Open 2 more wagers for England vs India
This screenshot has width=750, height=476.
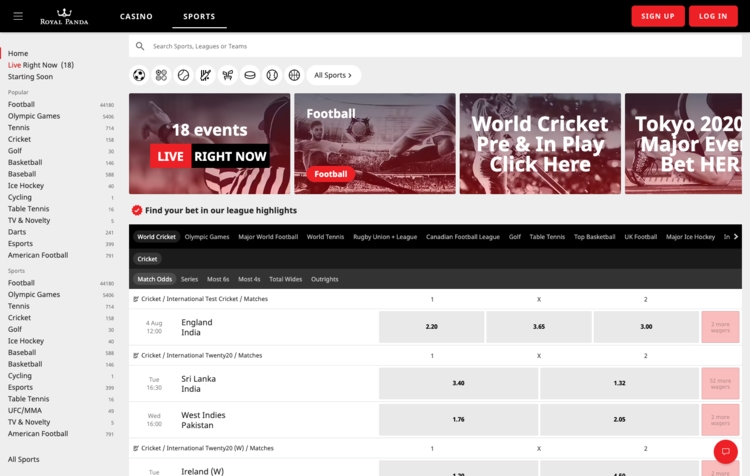pos(720,327)
